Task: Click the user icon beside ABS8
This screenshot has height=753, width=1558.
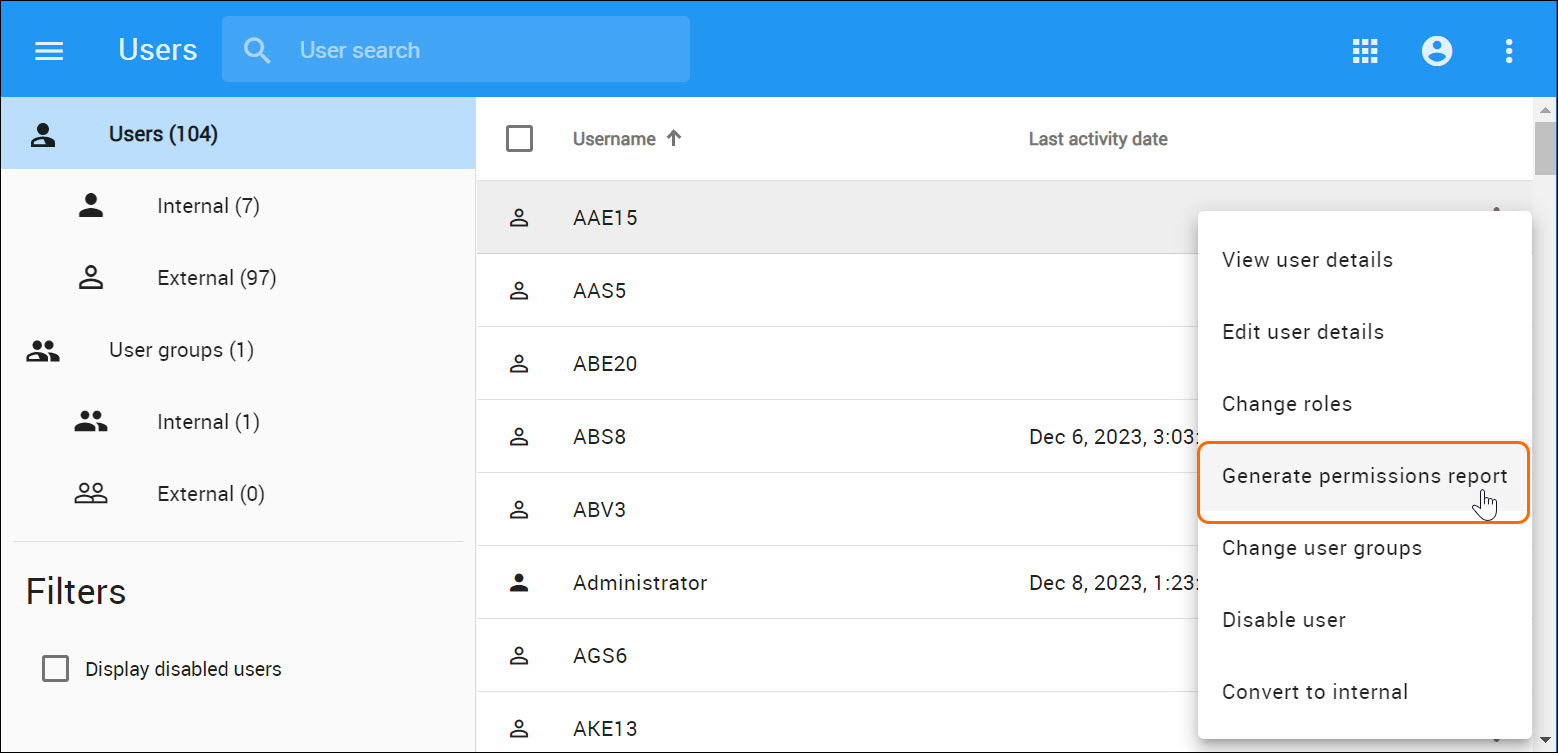Action: click(519, 437)
